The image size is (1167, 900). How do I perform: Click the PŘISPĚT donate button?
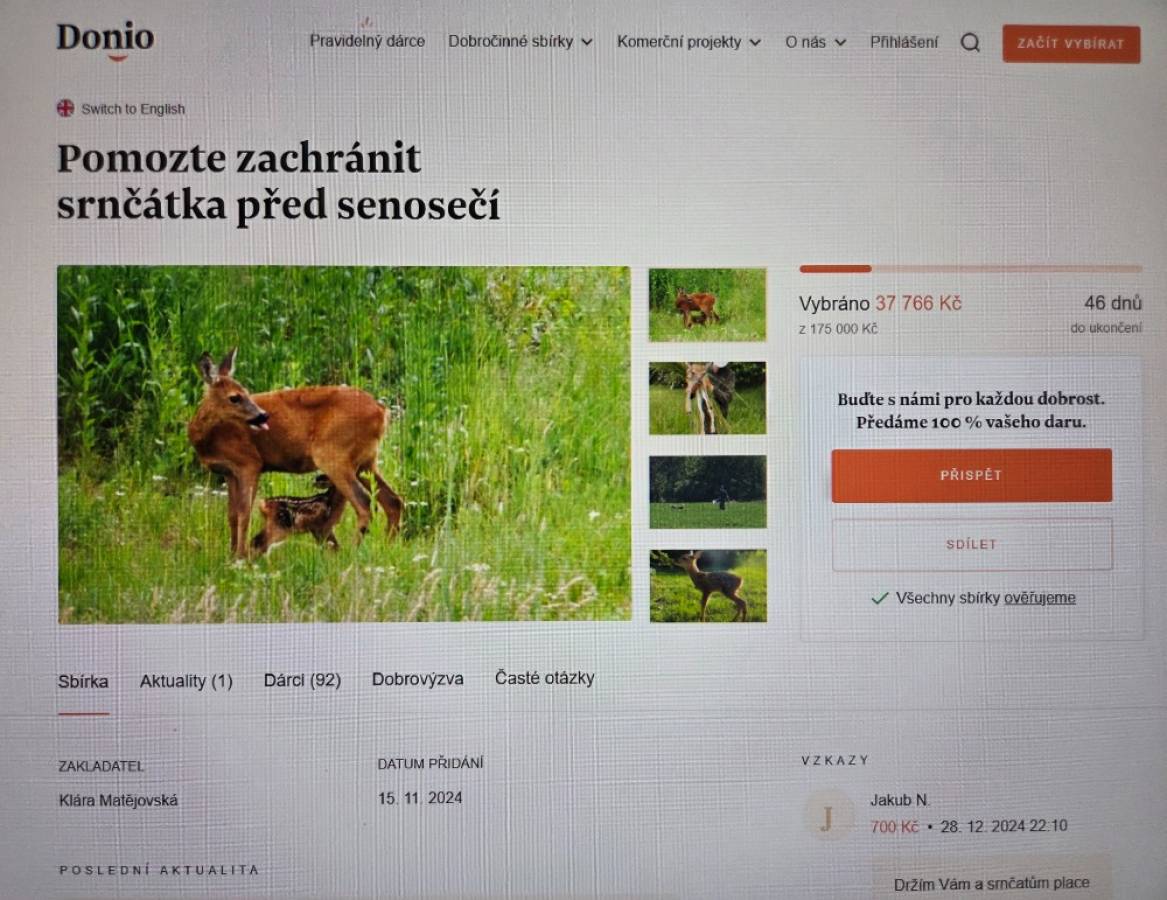[x=971, y=475]
